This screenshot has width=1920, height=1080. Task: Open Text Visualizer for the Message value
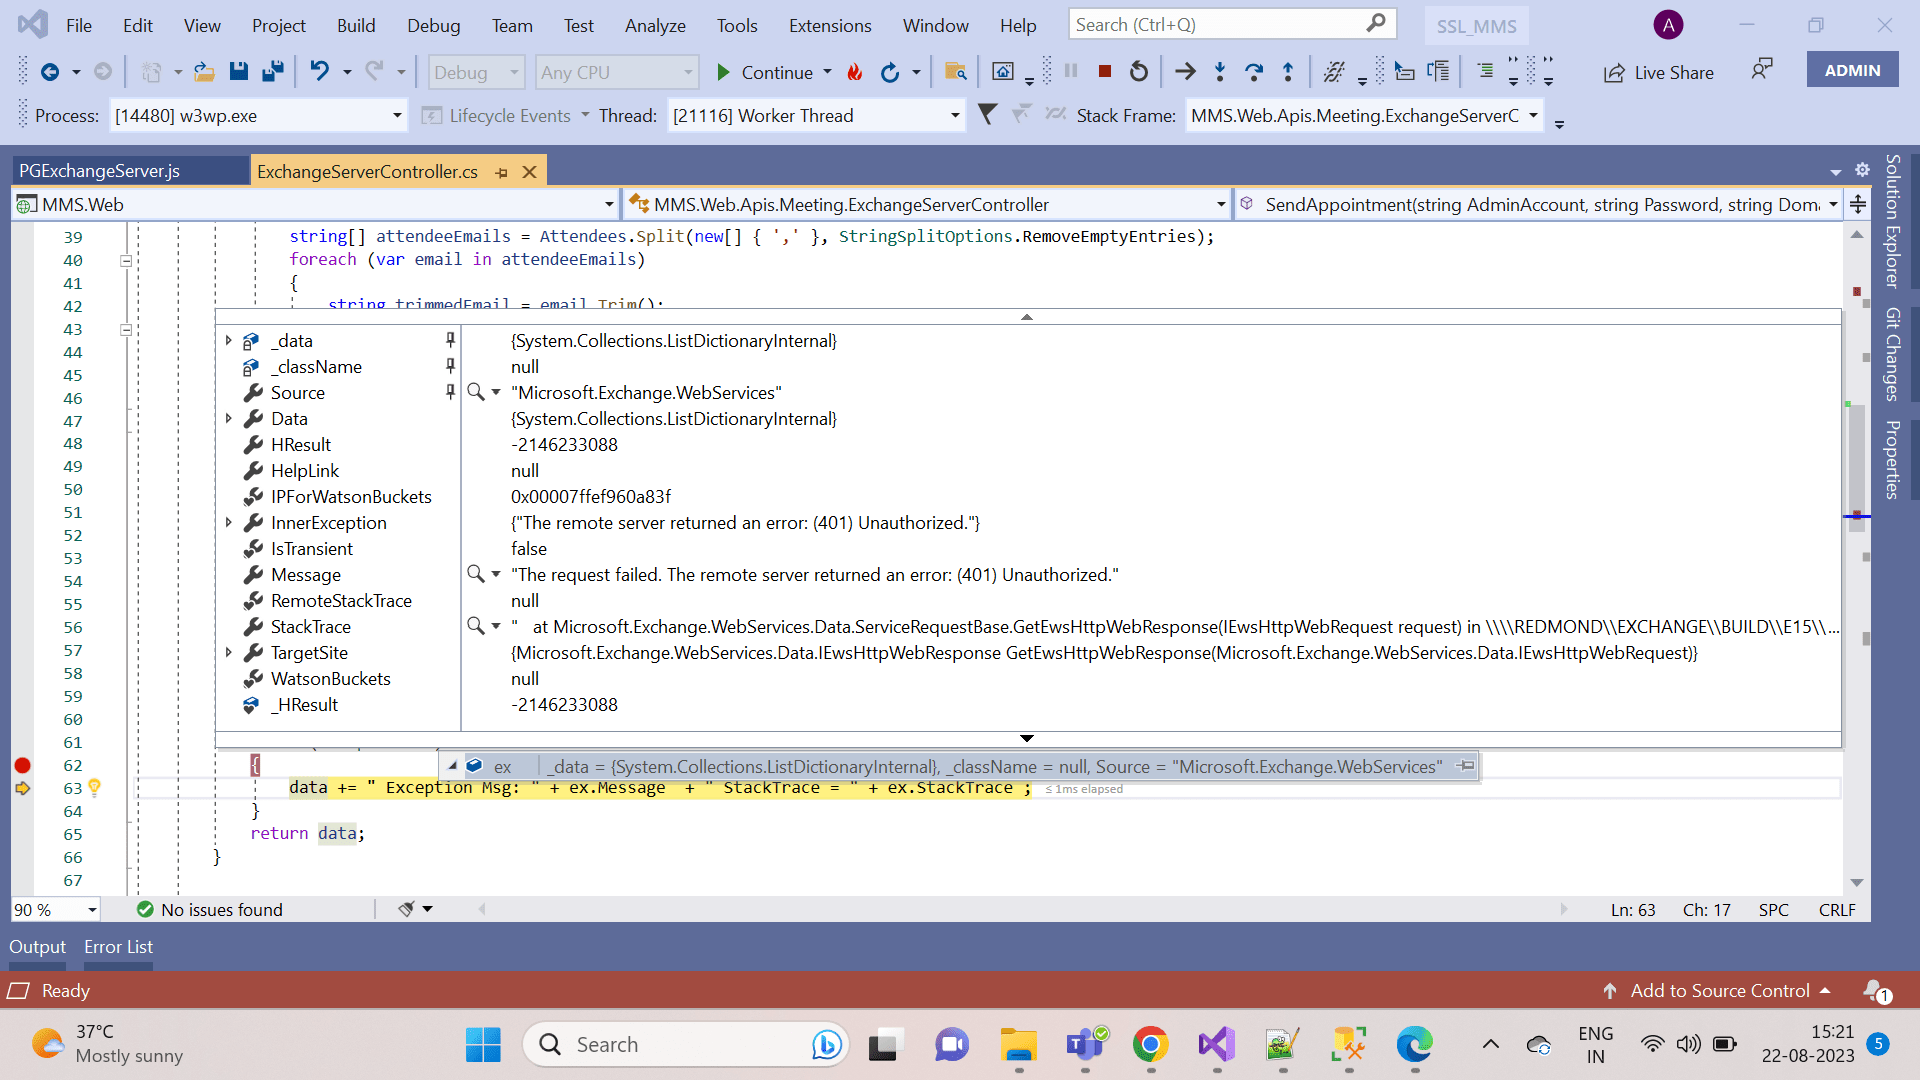pyautogui.click(x=475, y=574)
